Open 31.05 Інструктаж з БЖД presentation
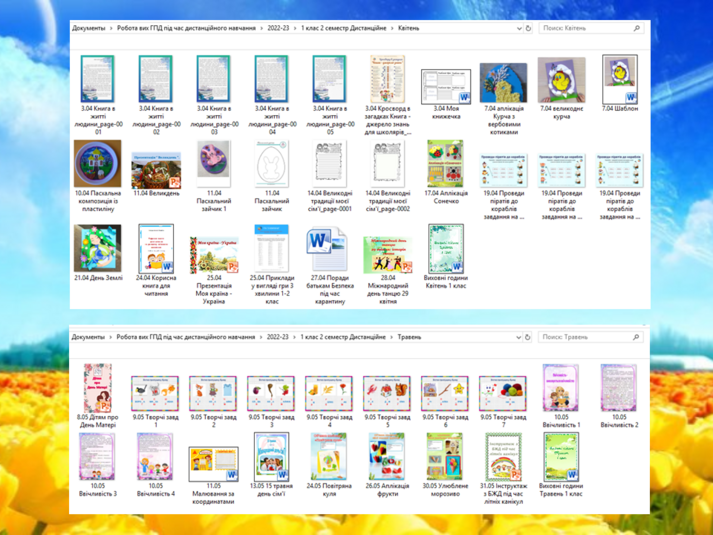Viewport: 713px width, 535px height. 502,469
